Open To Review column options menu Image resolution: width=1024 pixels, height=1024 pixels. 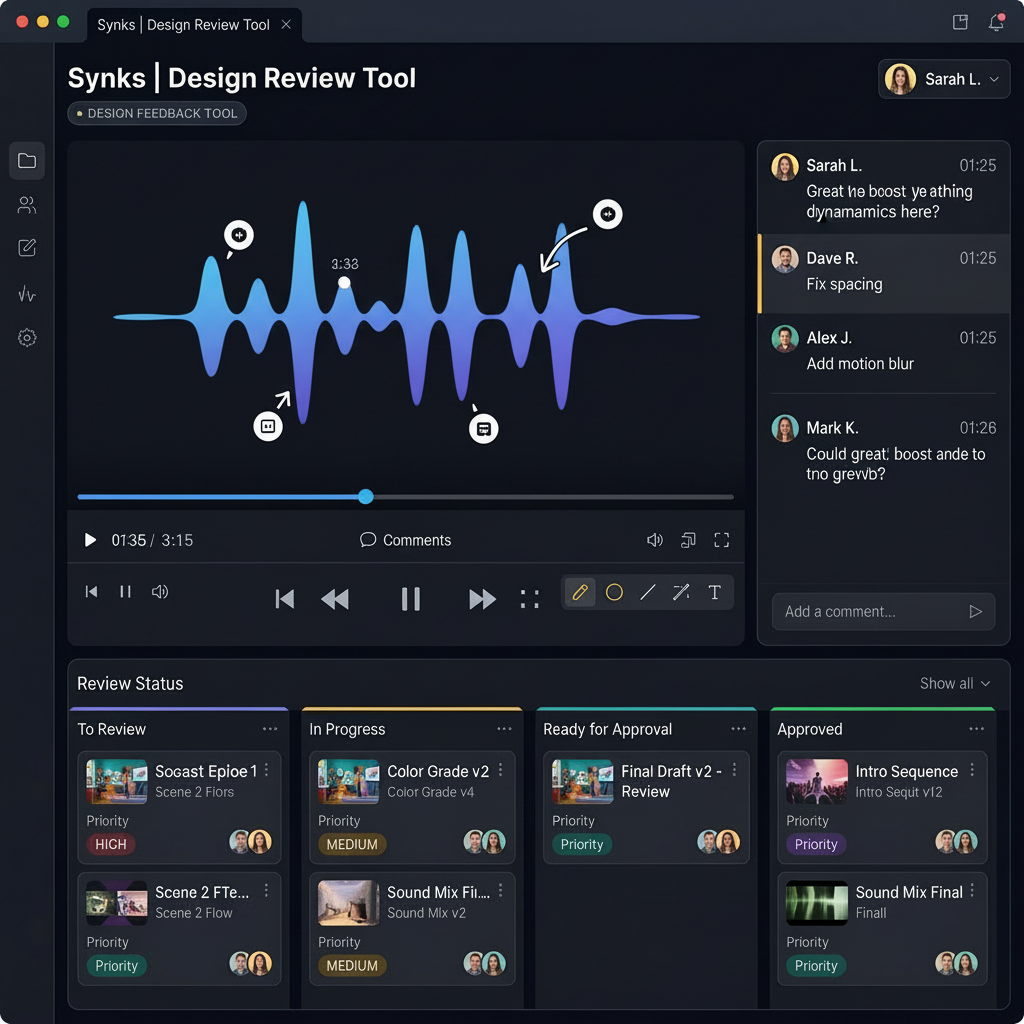270,729
